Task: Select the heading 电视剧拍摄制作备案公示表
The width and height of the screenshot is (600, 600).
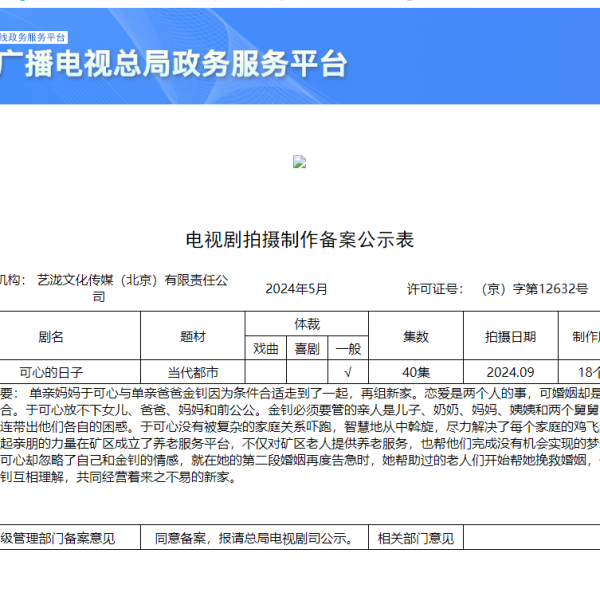Action: [x=300, y=240]
